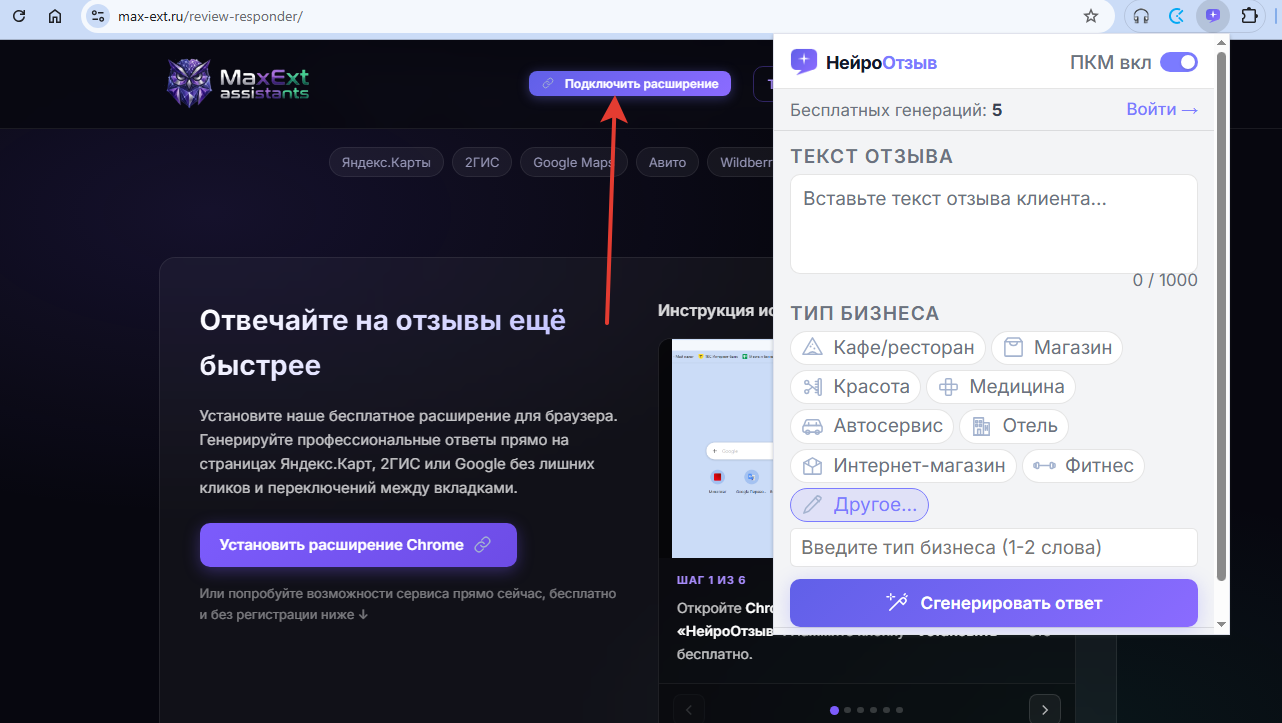Deselect the Другое... business chip
The image size is (1282, 723).
(859, 505)
